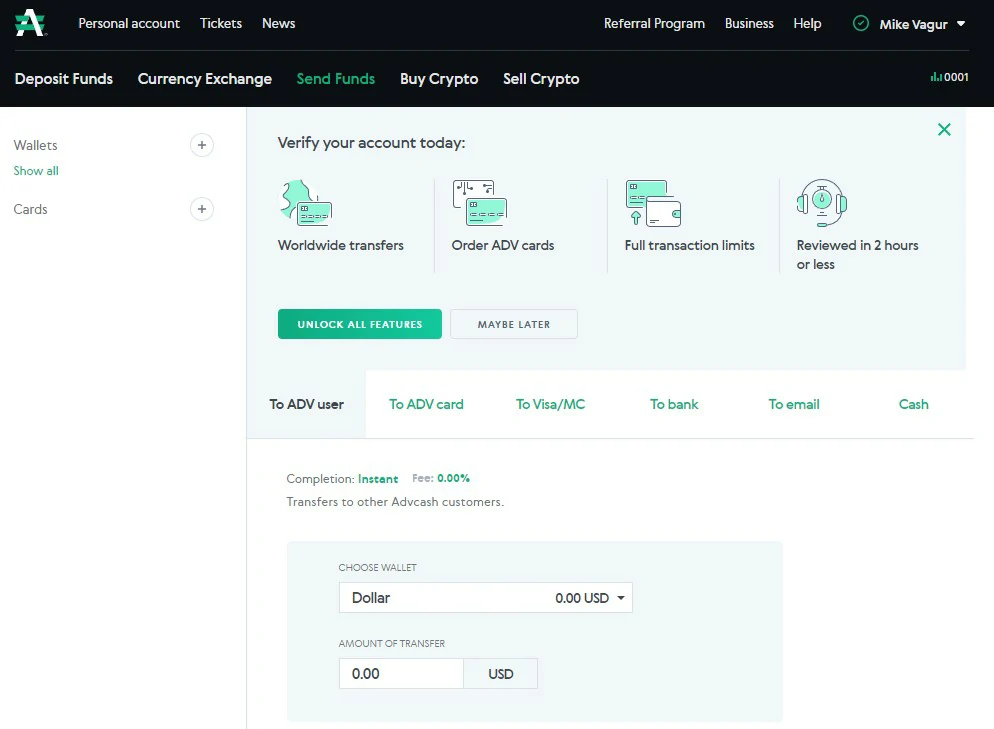Click the green verified checkmark icon

pos(860,23)
